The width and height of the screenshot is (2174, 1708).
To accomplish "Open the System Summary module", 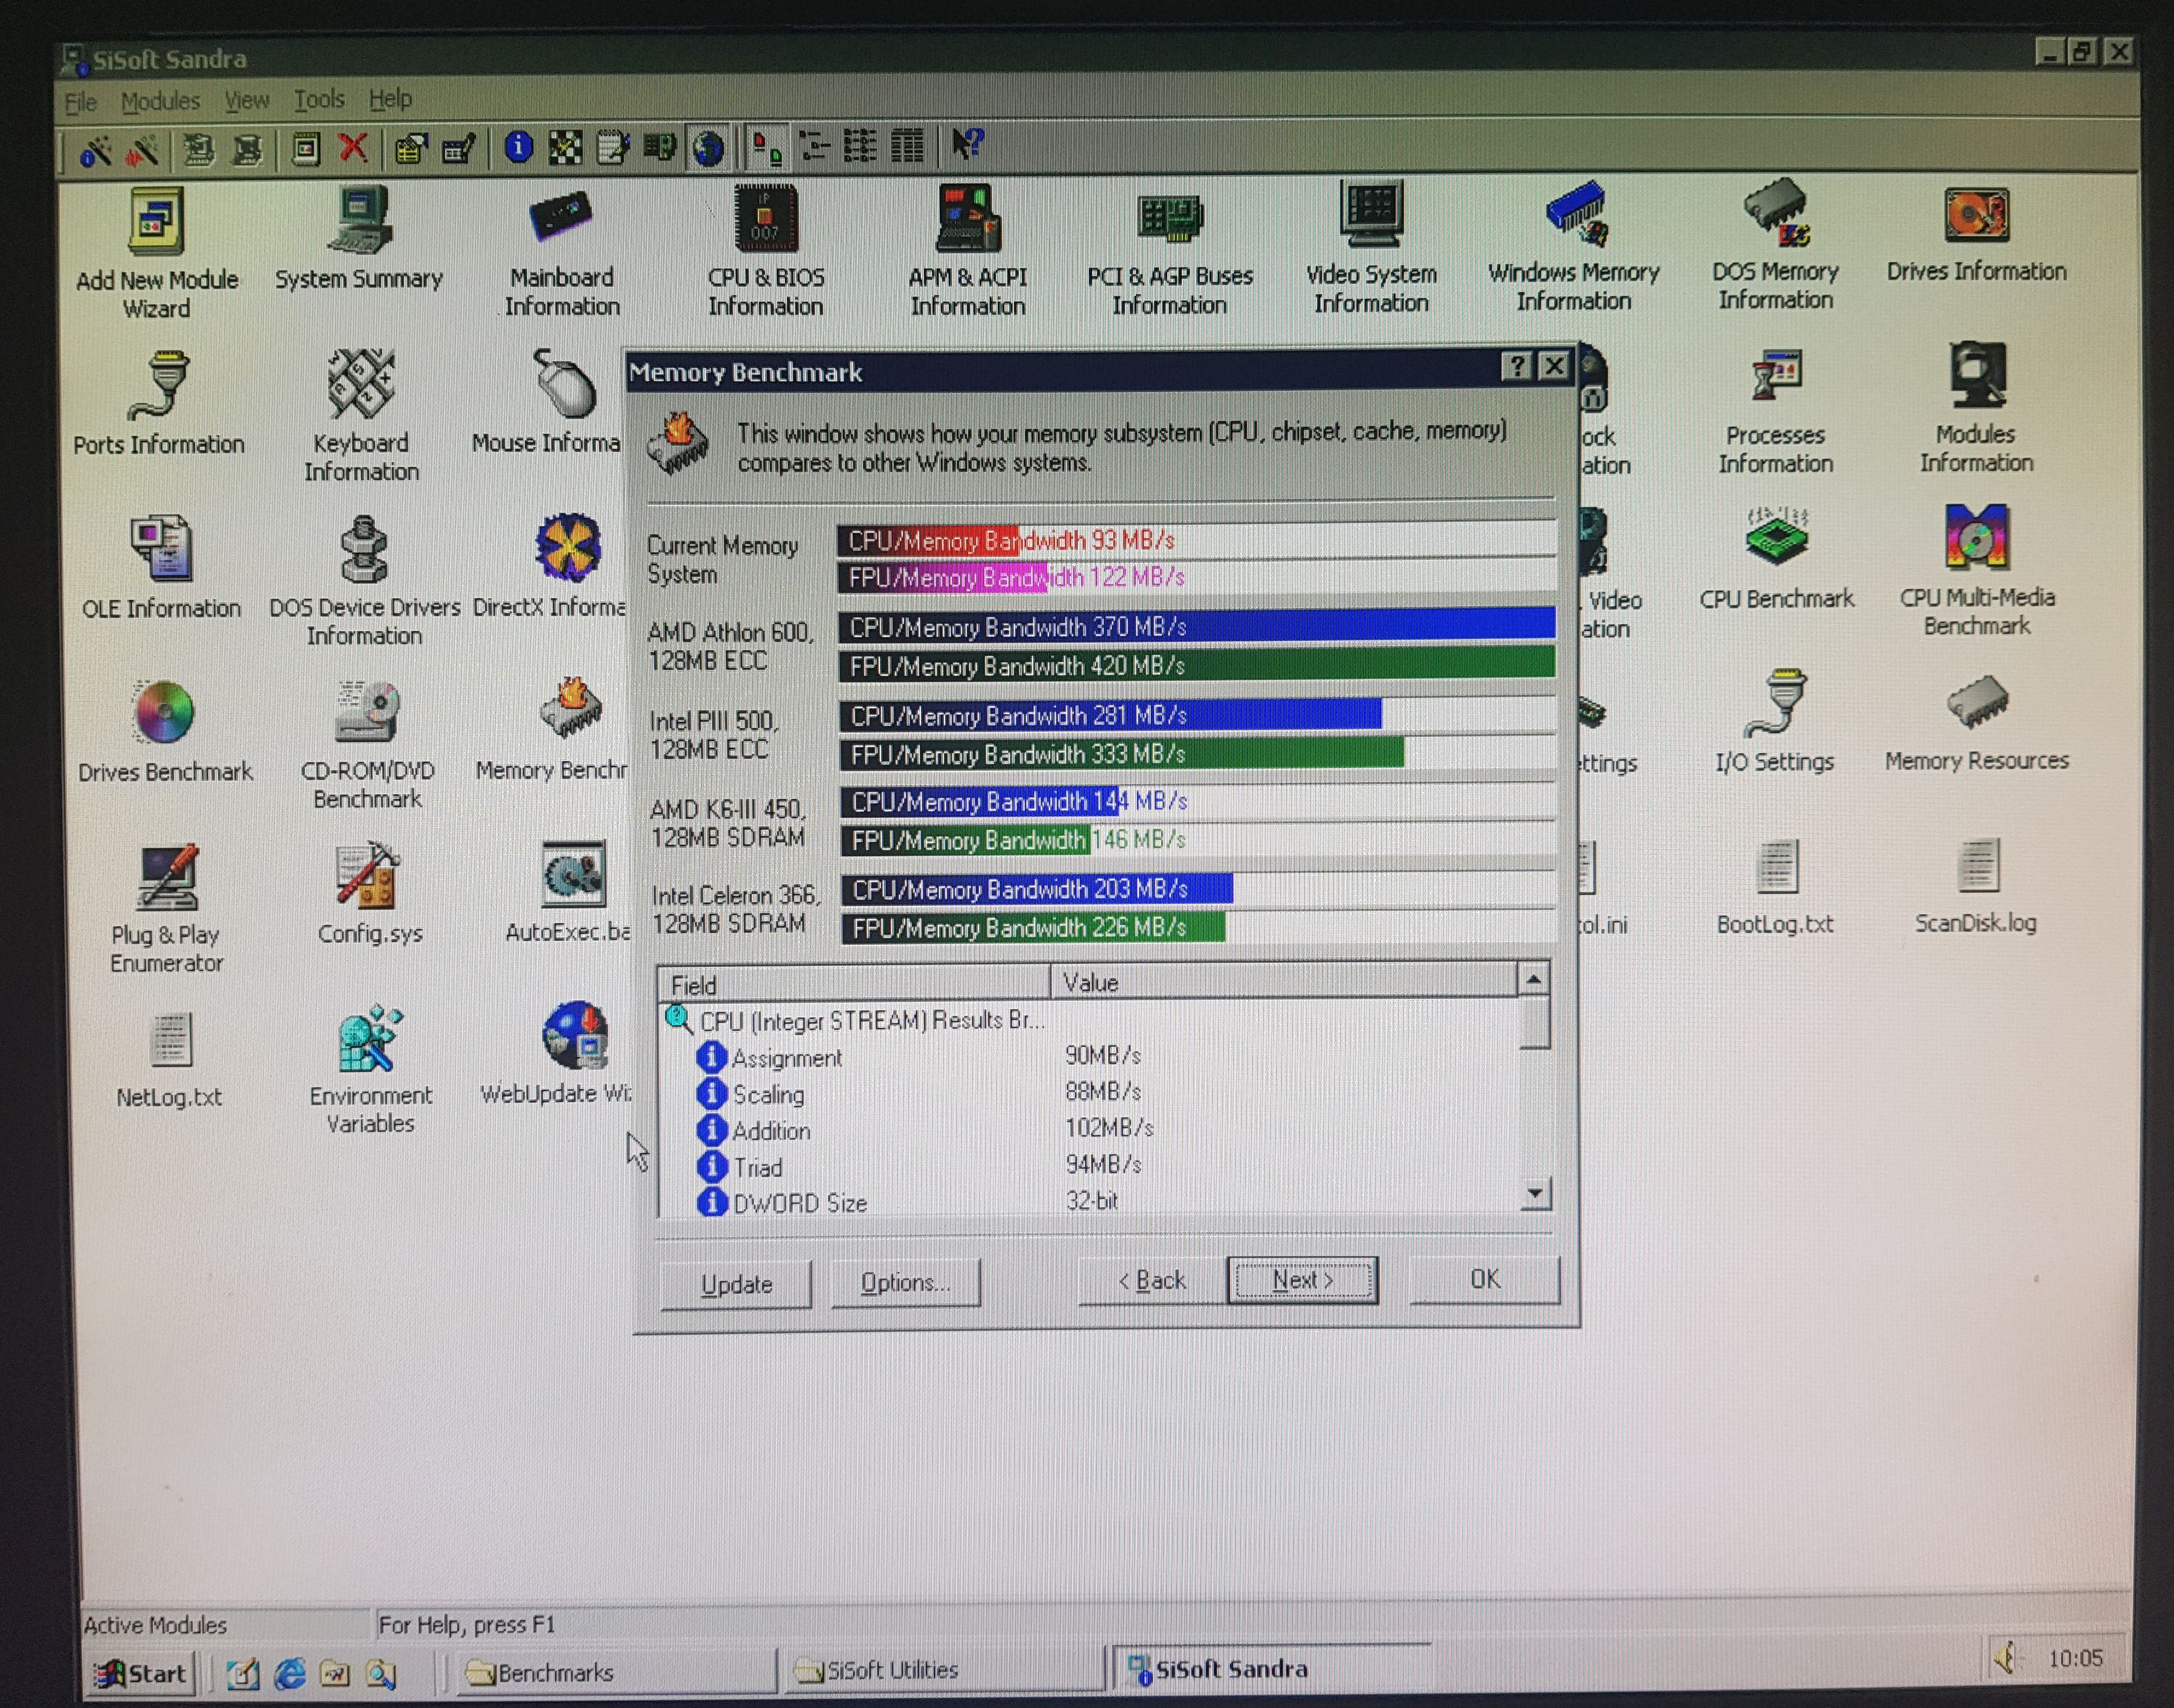I will pyautogui.click(x=359, y=238).
